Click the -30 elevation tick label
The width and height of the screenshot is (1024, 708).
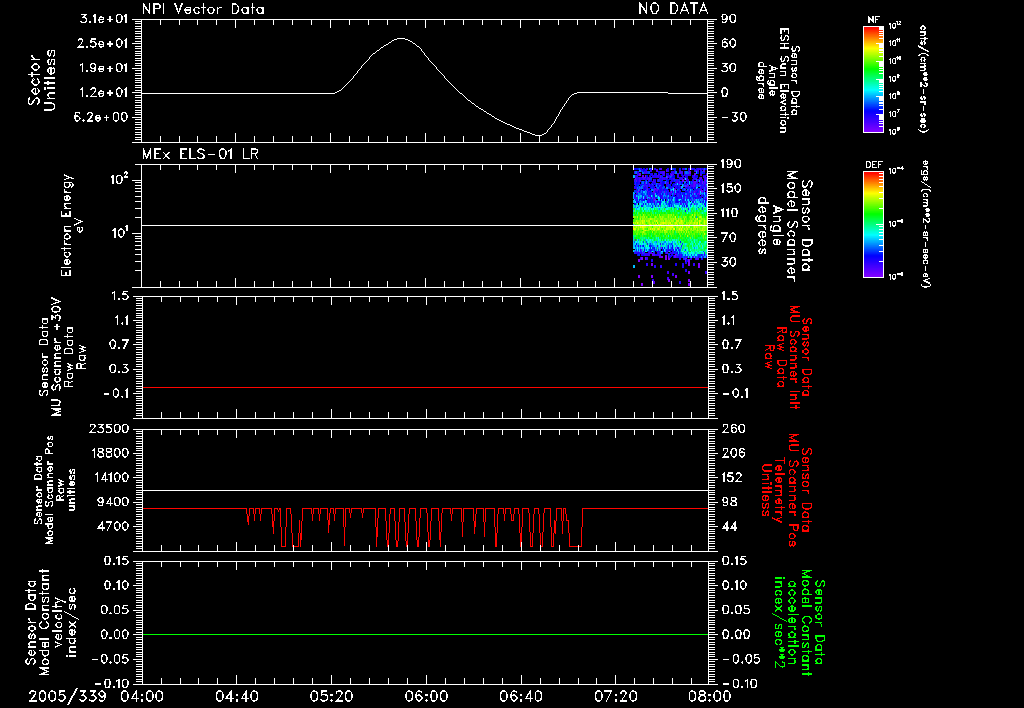(x=734, y=117)
